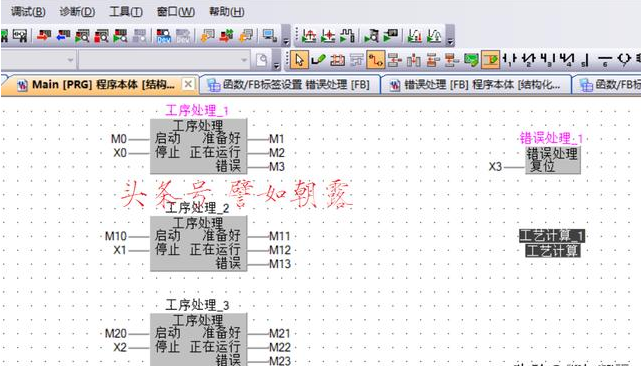
Task: Click input variable X0
Action: pos(120,153)
